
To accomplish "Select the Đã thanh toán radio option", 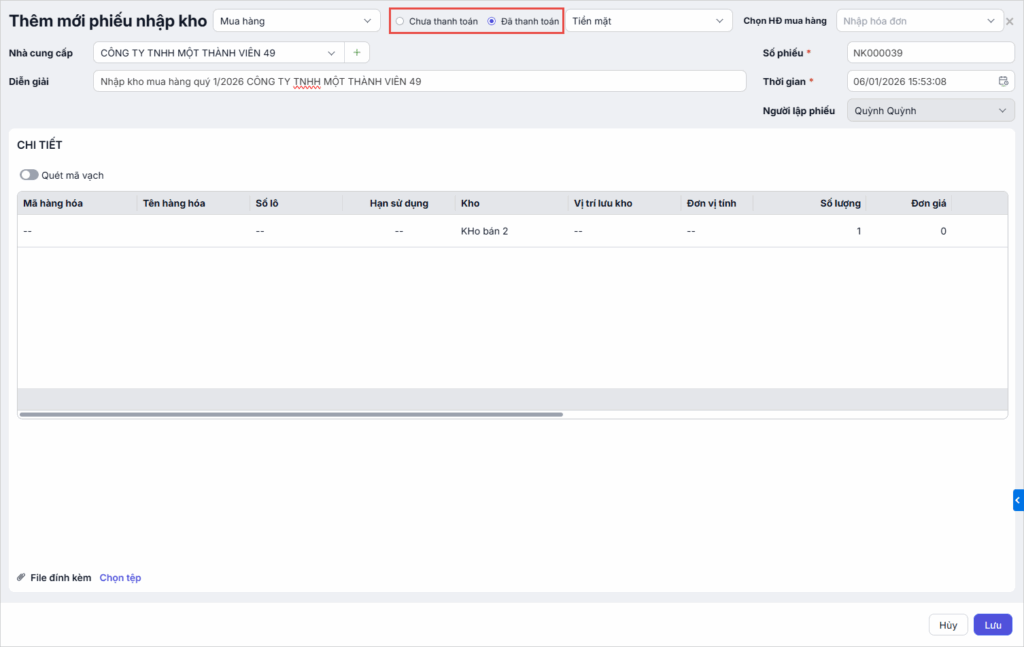I will (x=492, y=22).
